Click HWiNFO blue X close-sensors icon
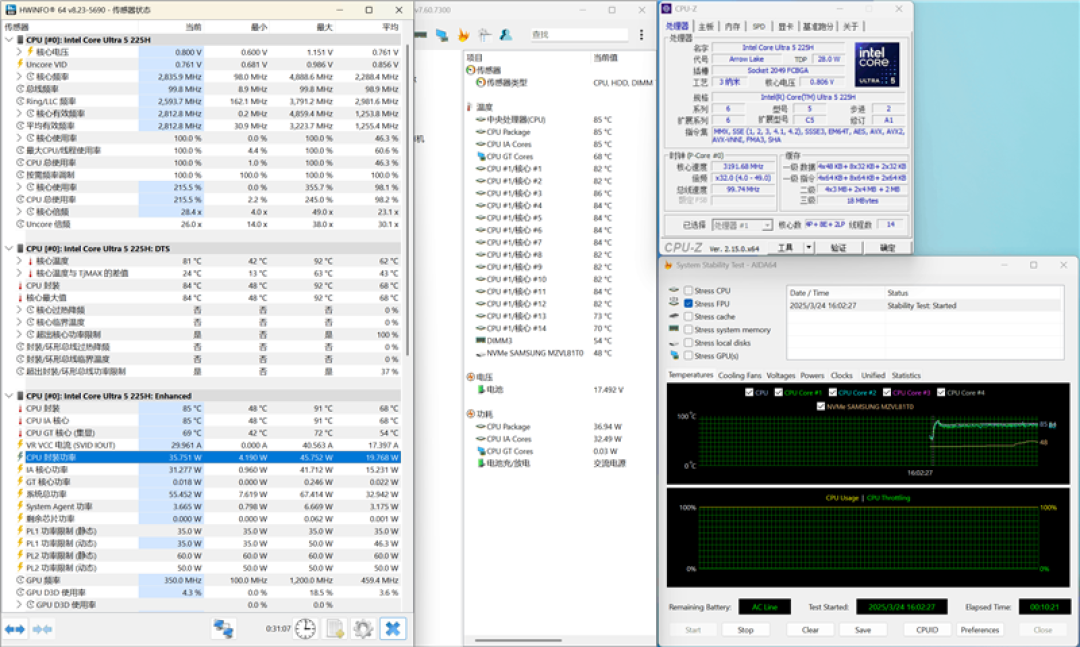1080x647 pixels. click(x=393, y=628)
